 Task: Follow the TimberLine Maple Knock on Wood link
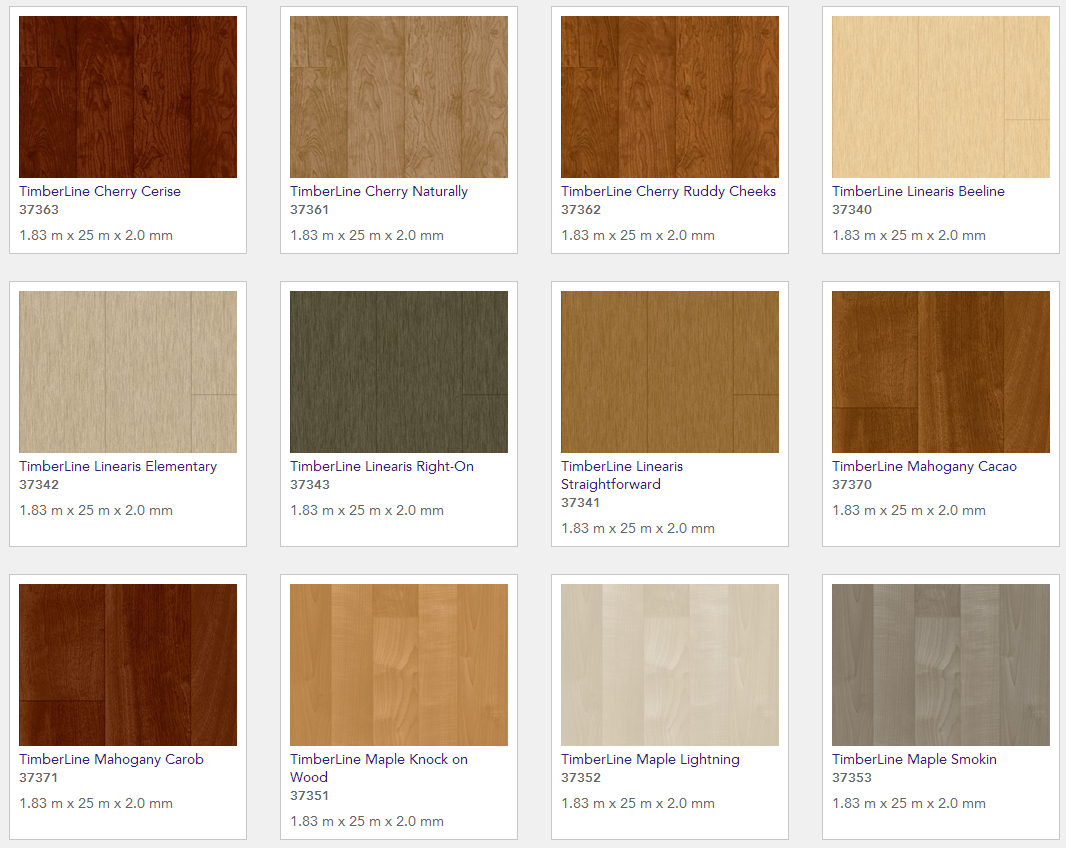click(379, 768)
